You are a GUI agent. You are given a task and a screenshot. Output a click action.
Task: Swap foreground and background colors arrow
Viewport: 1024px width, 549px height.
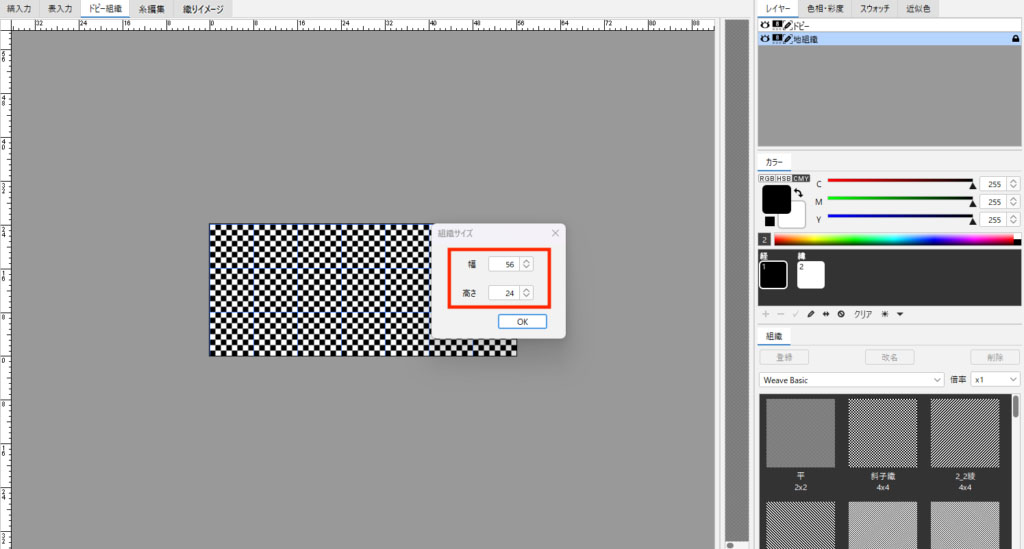tap(798, 192)
